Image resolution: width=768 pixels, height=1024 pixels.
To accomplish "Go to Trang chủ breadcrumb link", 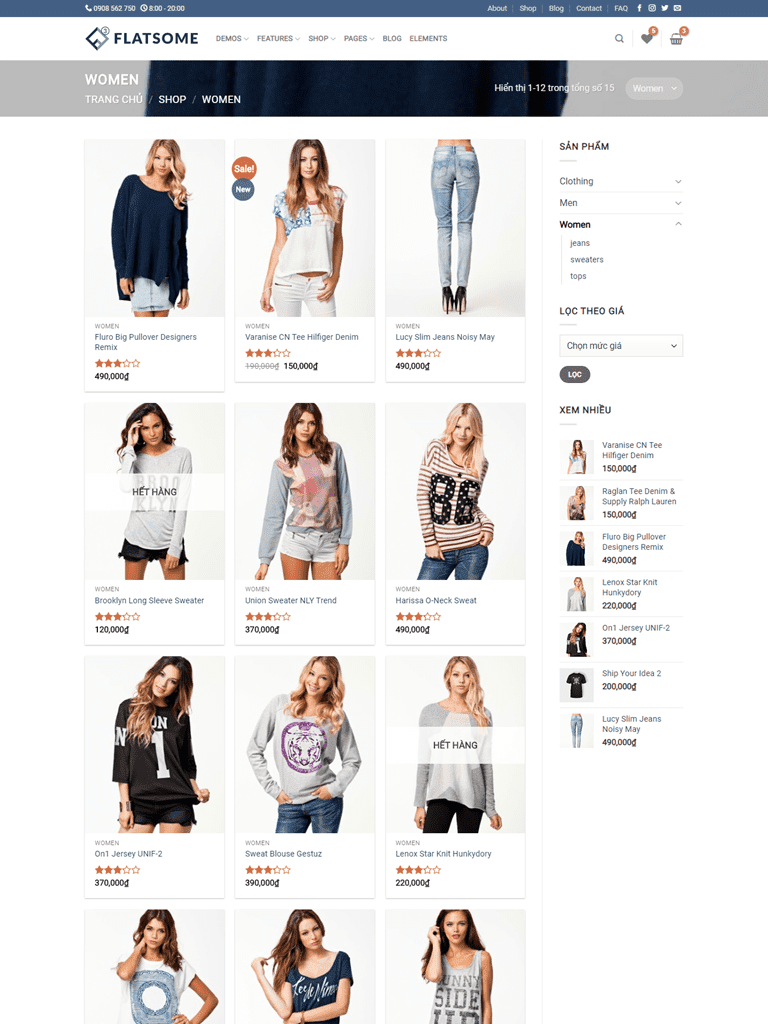I will (x=114, y=99).
